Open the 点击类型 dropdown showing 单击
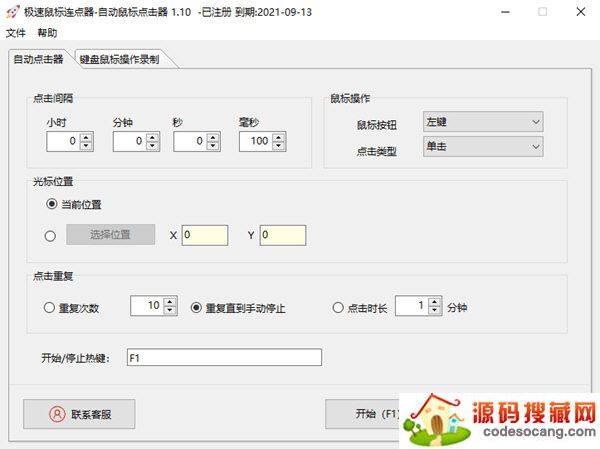 click(x=483, y=147)
